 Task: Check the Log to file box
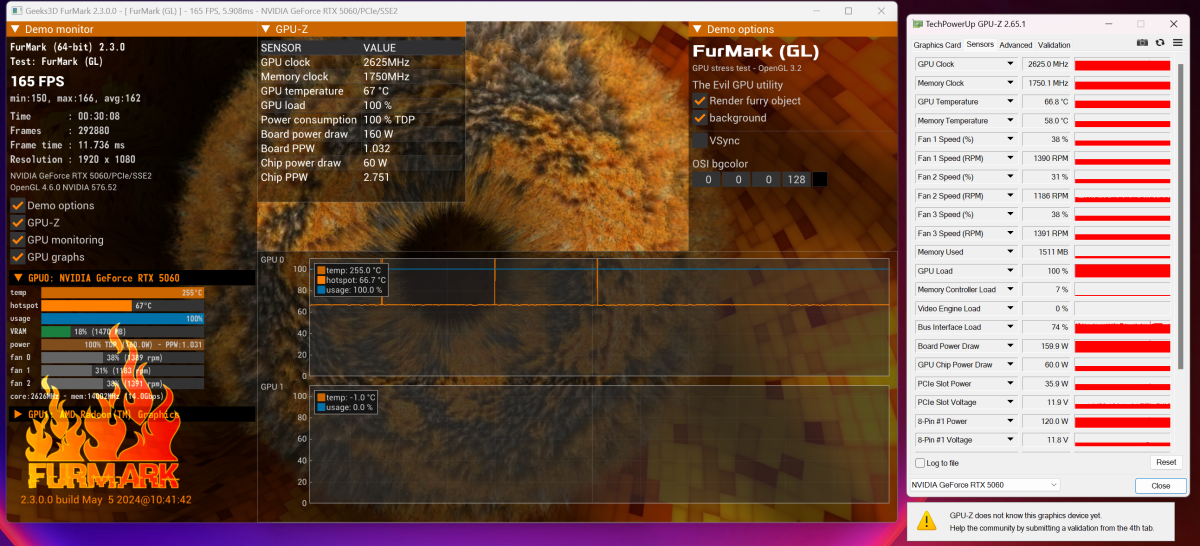(x=921, y=463)
